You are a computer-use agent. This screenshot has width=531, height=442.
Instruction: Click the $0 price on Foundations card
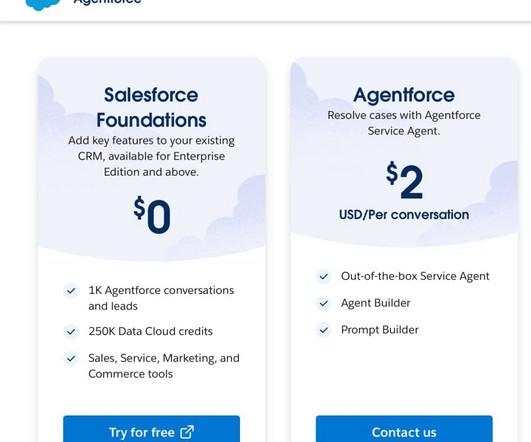(152, 215)
